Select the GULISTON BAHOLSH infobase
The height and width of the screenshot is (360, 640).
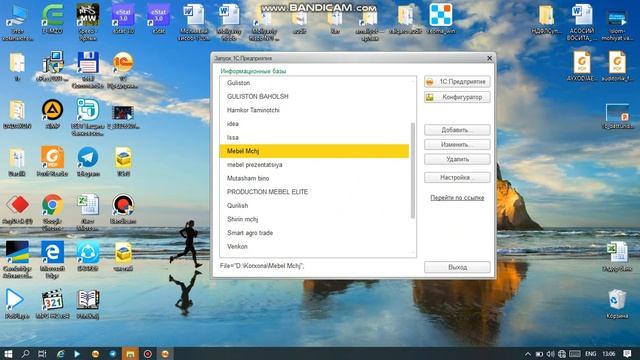tap(314, 96)
